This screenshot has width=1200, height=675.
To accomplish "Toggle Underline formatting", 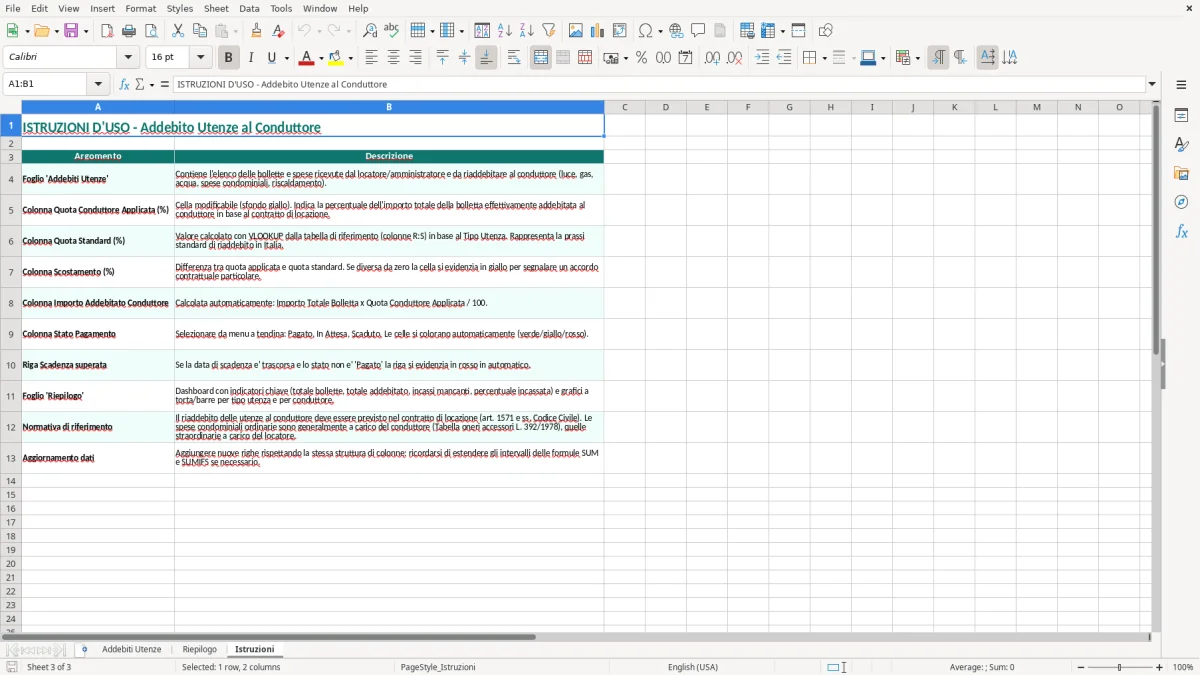I will [x=270, y=58].
